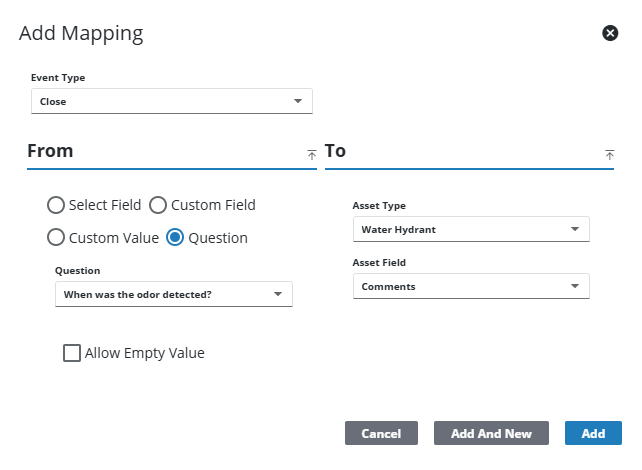Click the From section heading
Screen dimensions: 642x470
coord(51,151)
